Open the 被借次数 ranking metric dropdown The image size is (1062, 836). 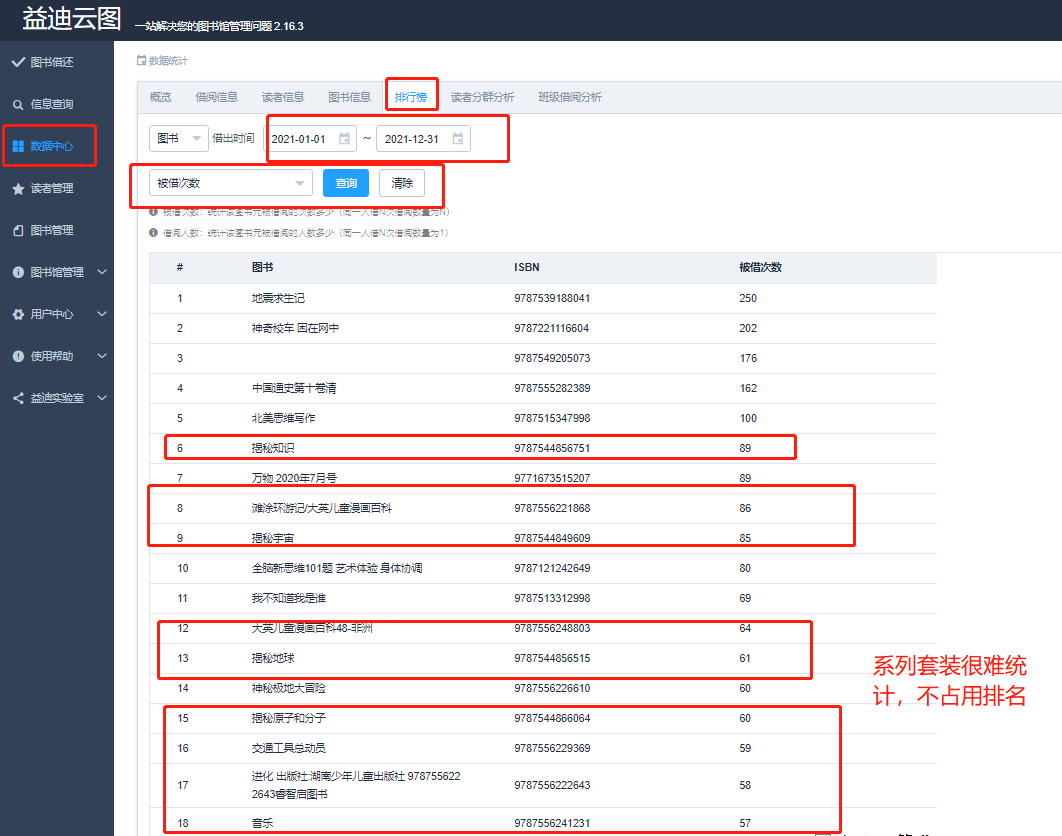[x=230, y=183]
